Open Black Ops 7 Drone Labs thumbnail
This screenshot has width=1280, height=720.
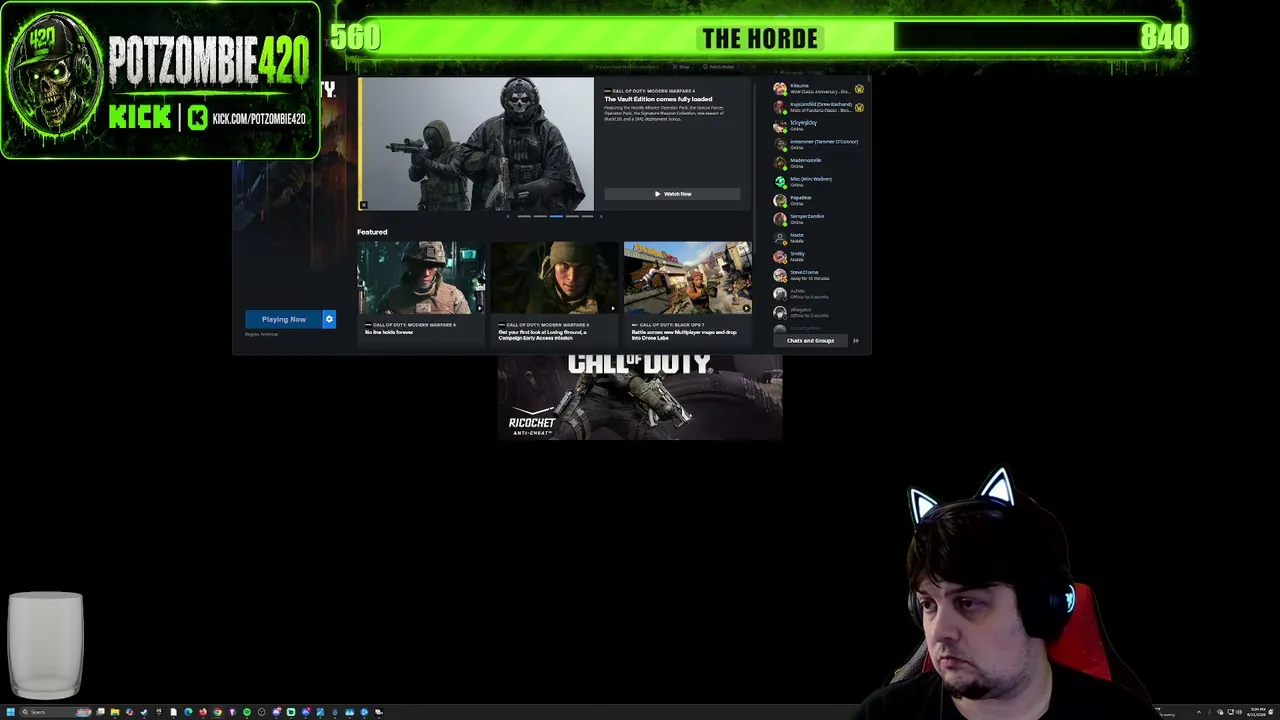coord(688,278)
